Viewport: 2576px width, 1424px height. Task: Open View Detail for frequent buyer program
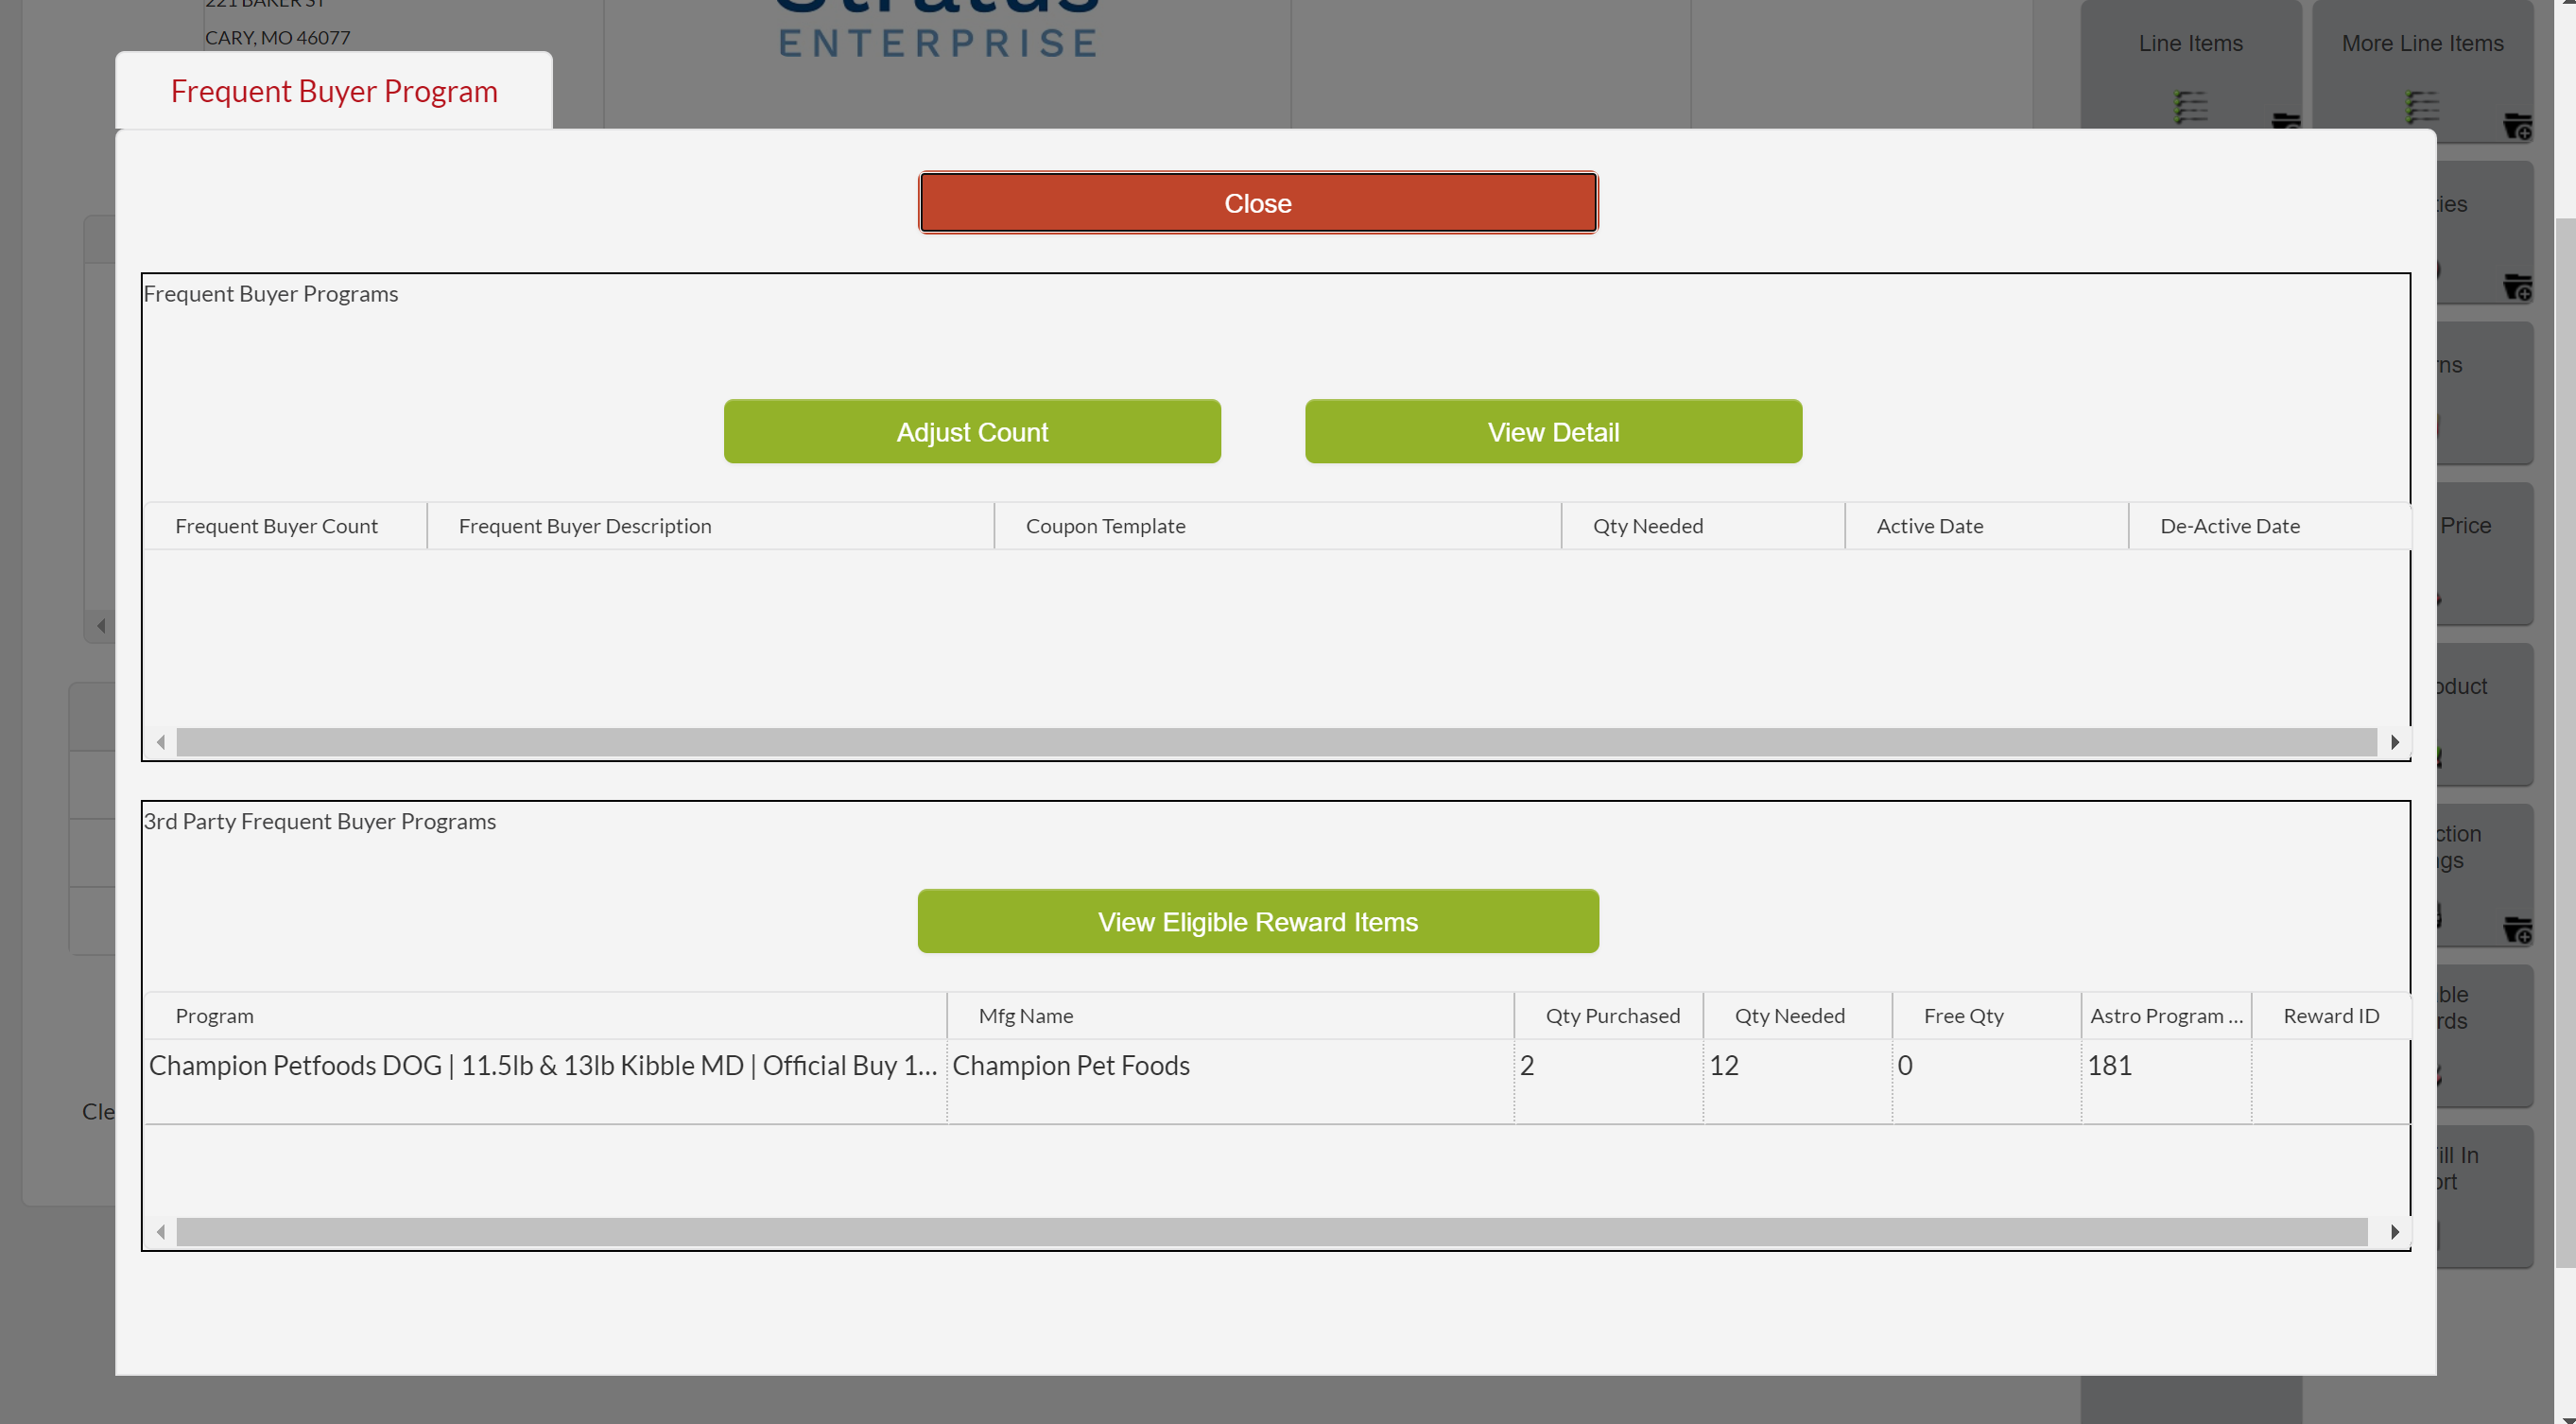tap(1552, 432)
